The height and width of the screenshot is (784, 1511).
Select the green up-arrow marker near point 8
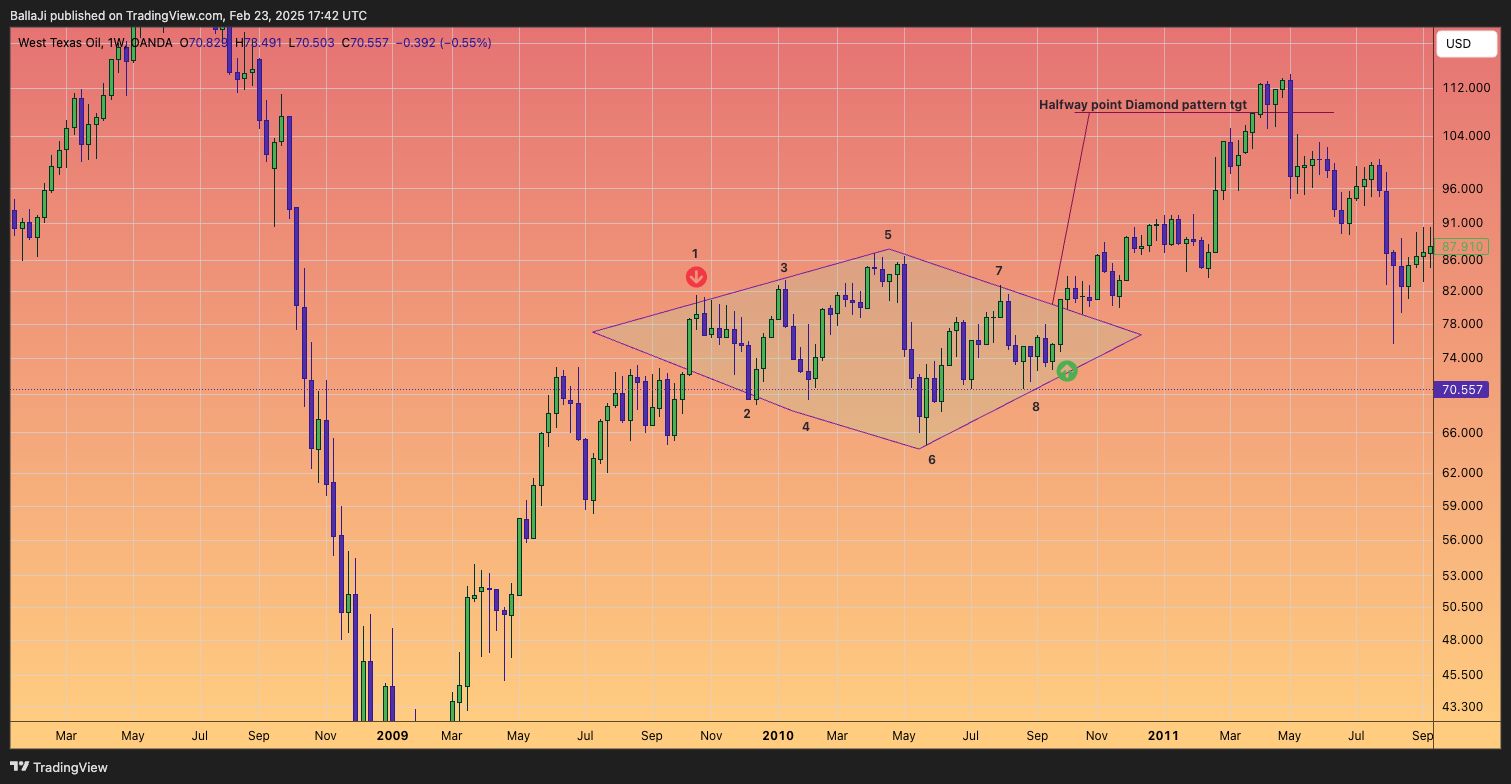[1067, 371]
